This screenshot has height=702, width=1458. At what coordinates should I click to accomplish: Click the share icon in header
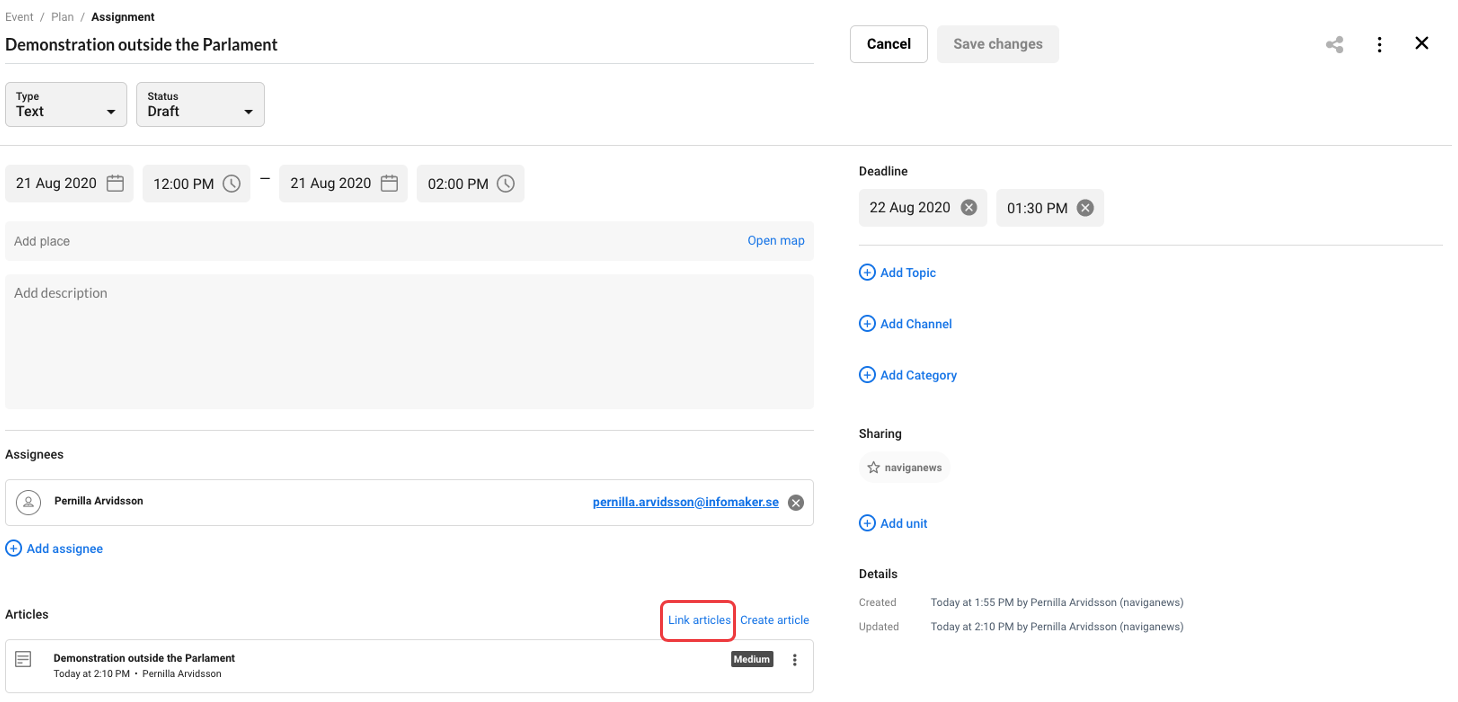(x=1334, y=45)
